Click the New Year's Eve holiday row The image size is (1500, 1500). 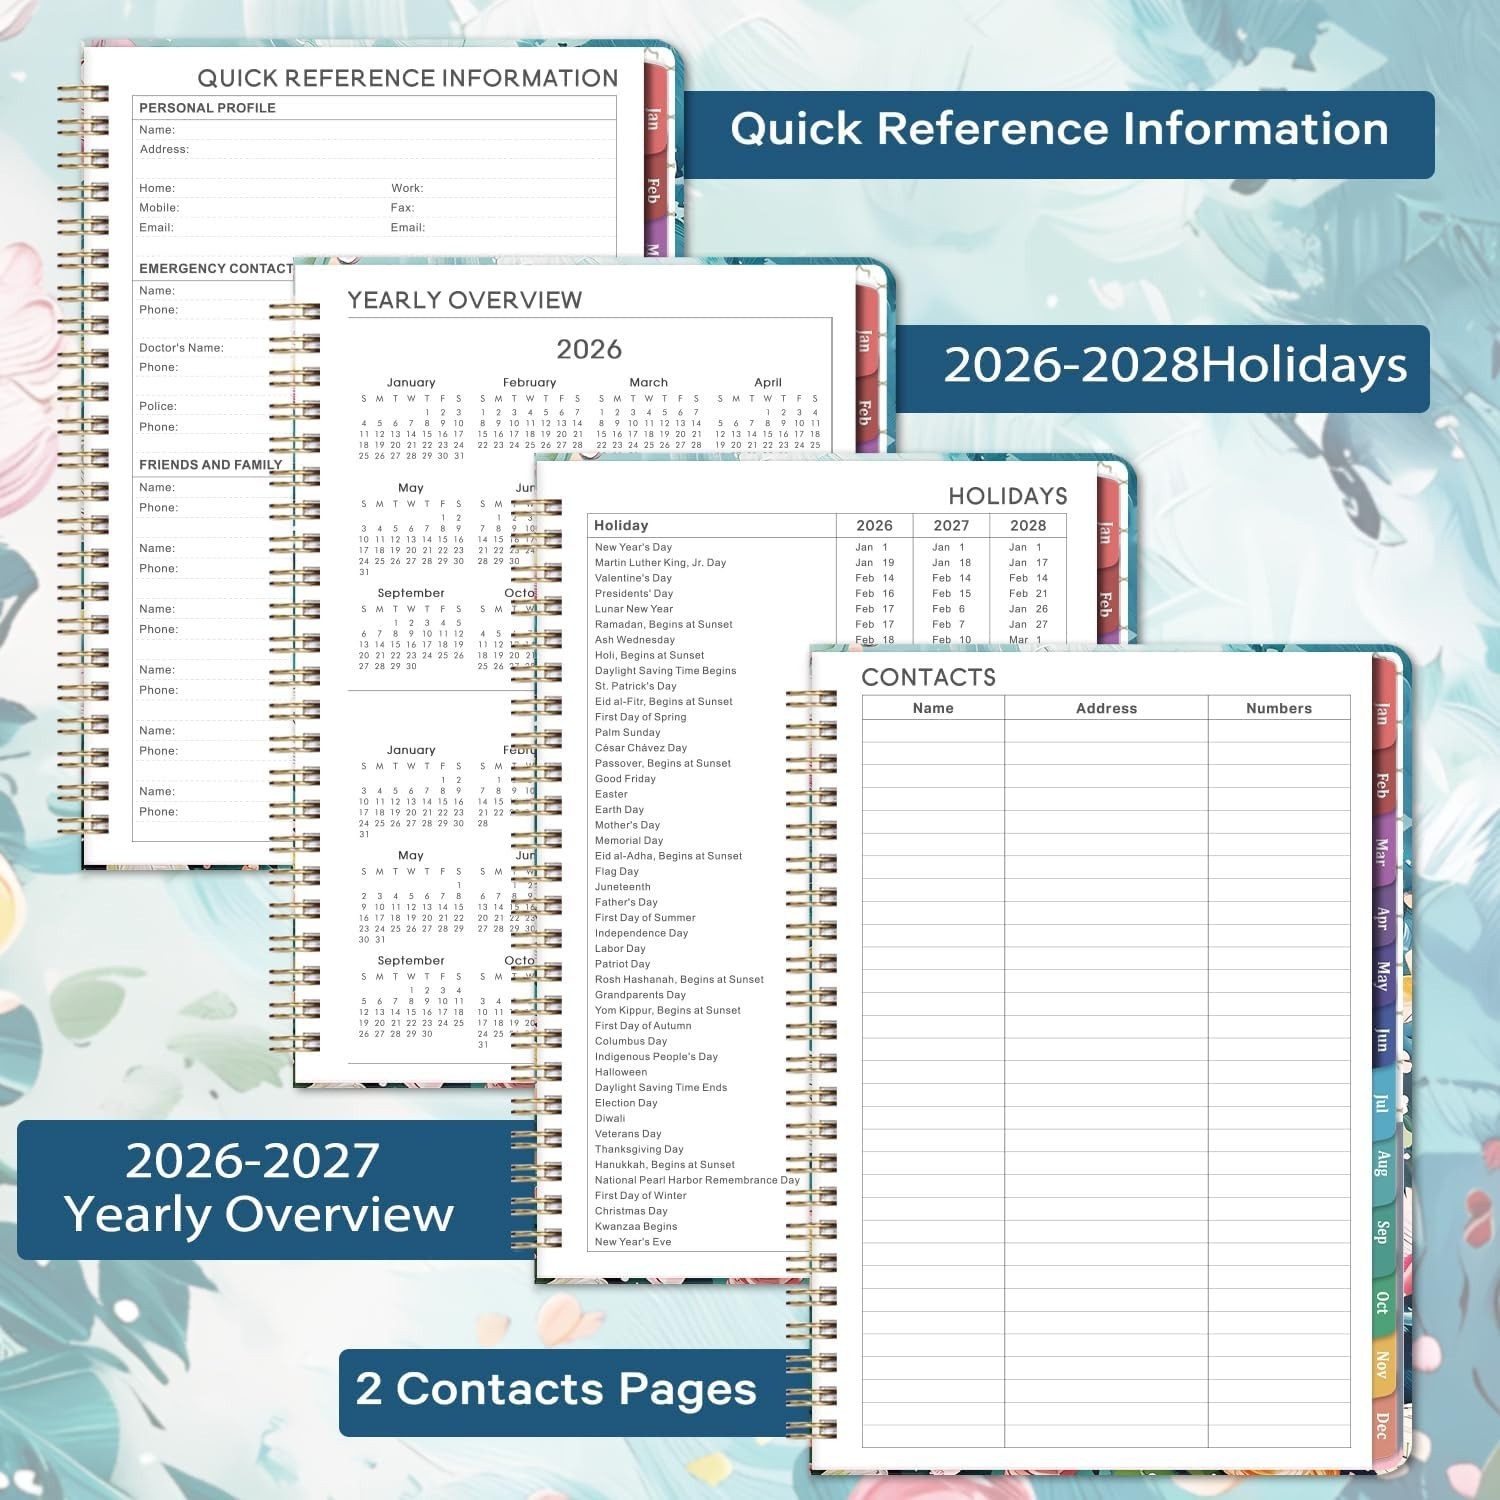click(698, 1242)
